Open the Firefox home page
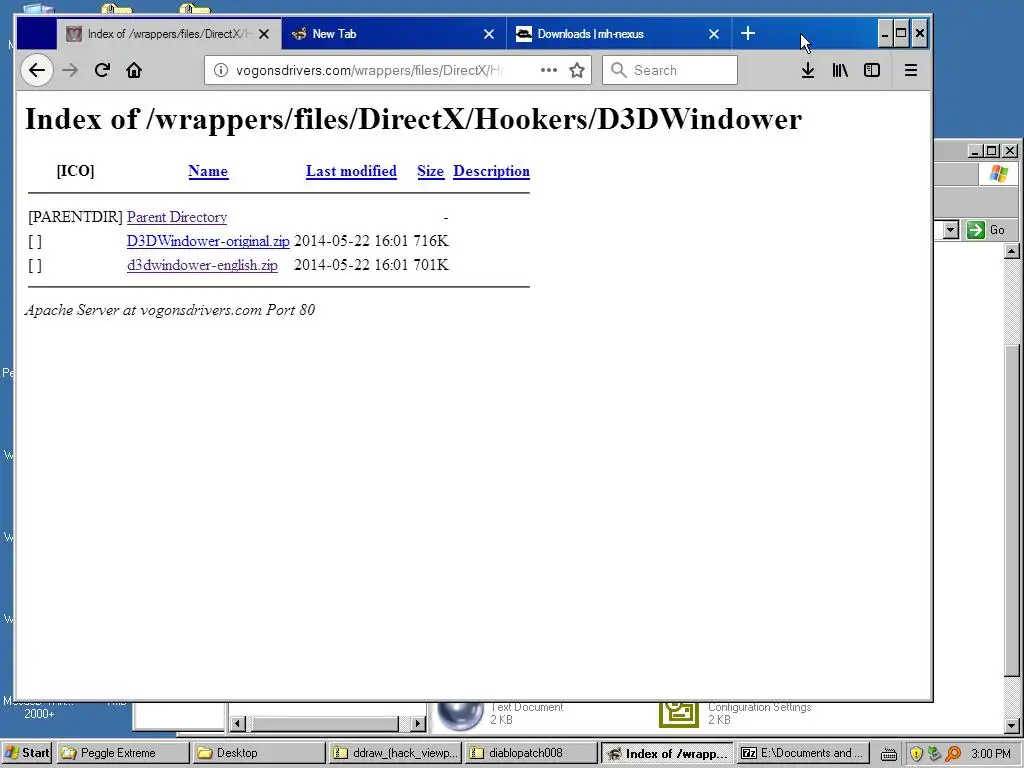The image size is (1024, 768). (134, 70)
